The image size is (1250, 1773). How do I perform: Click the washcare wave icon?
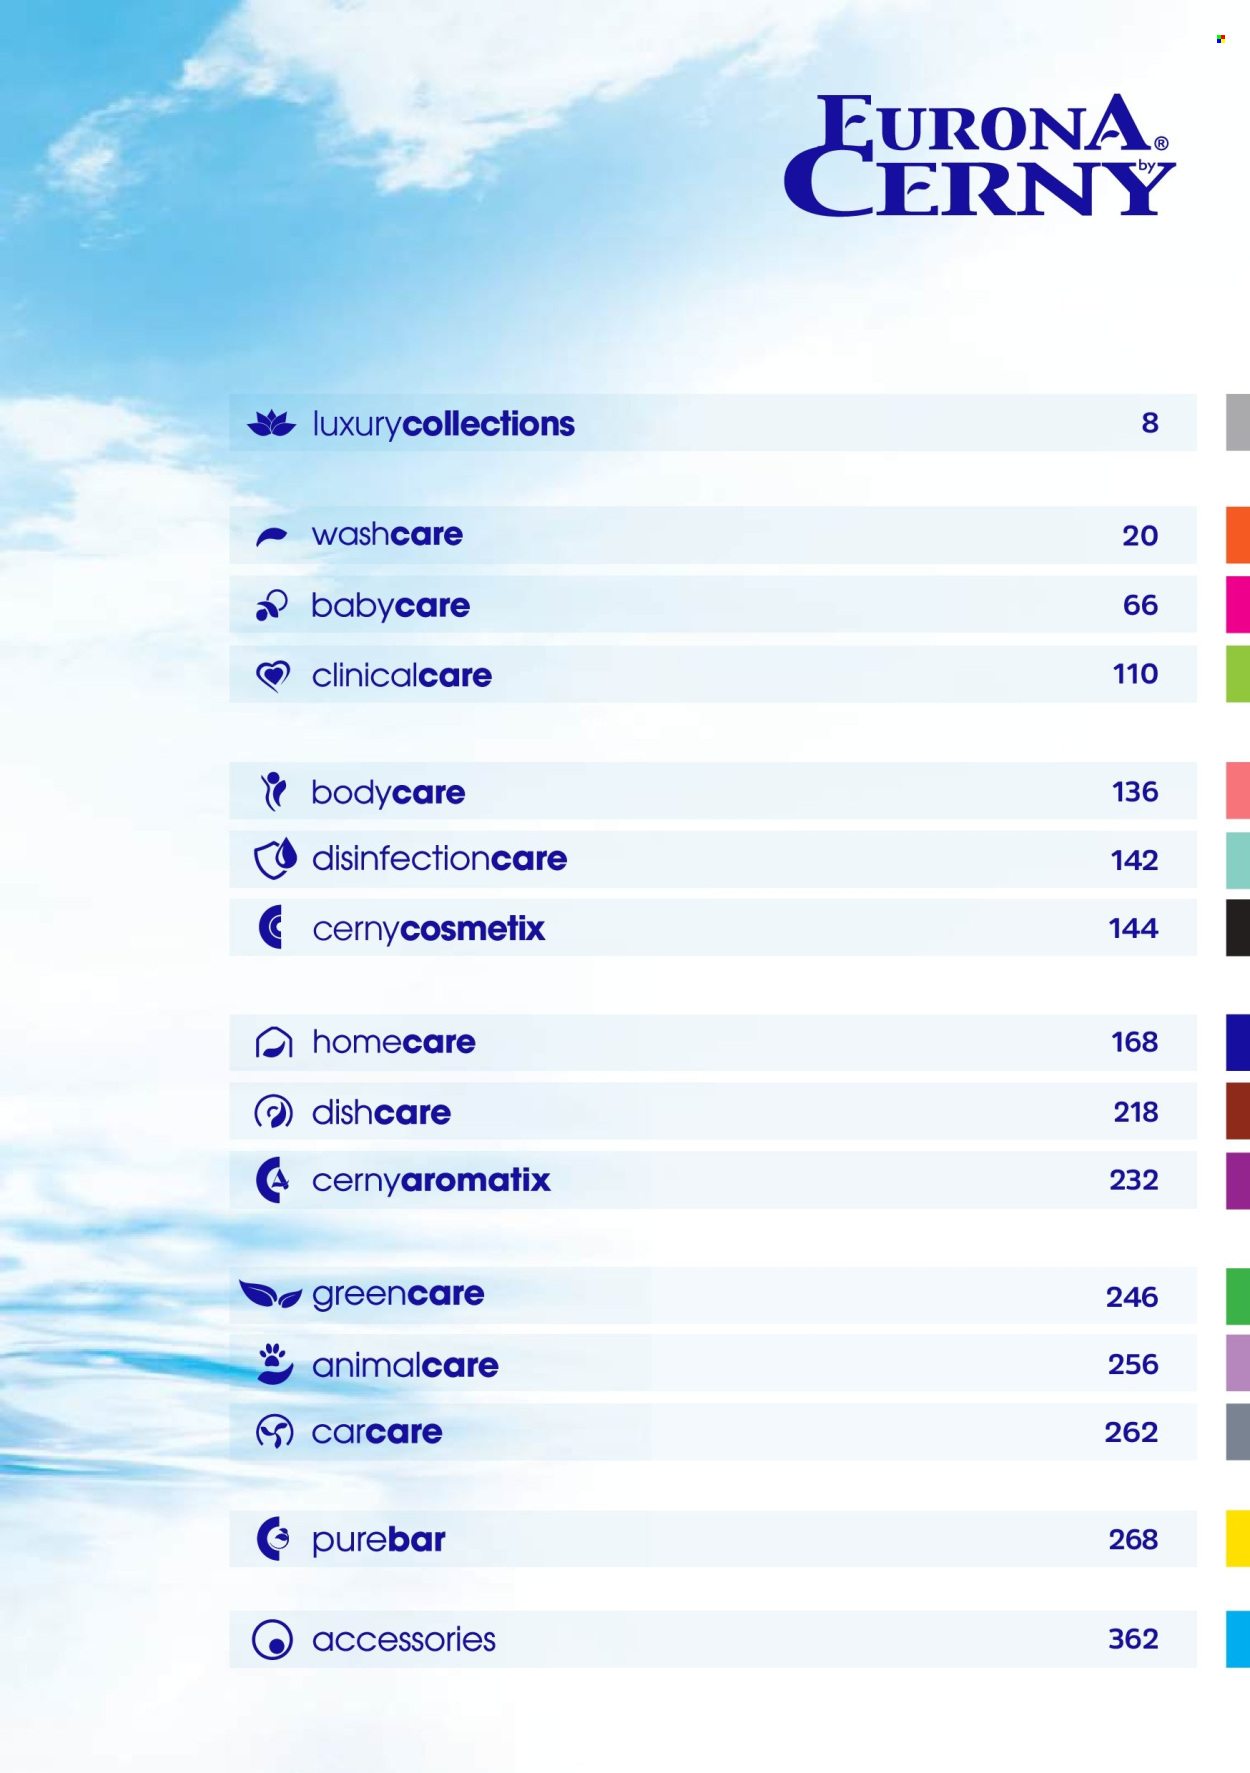coord(272,537)
